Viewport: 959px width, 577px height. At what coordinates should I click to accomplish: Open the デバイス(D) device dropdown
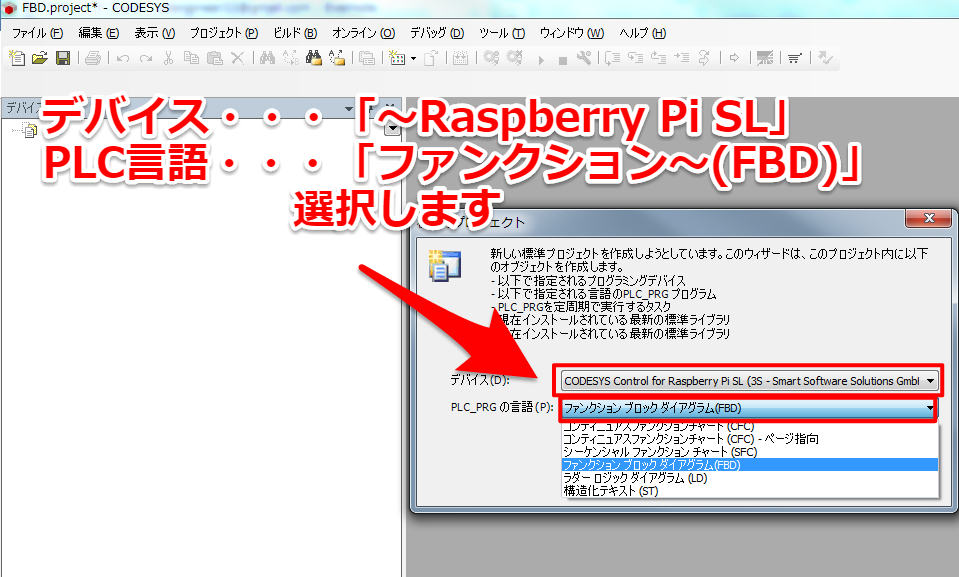point(931,381)
